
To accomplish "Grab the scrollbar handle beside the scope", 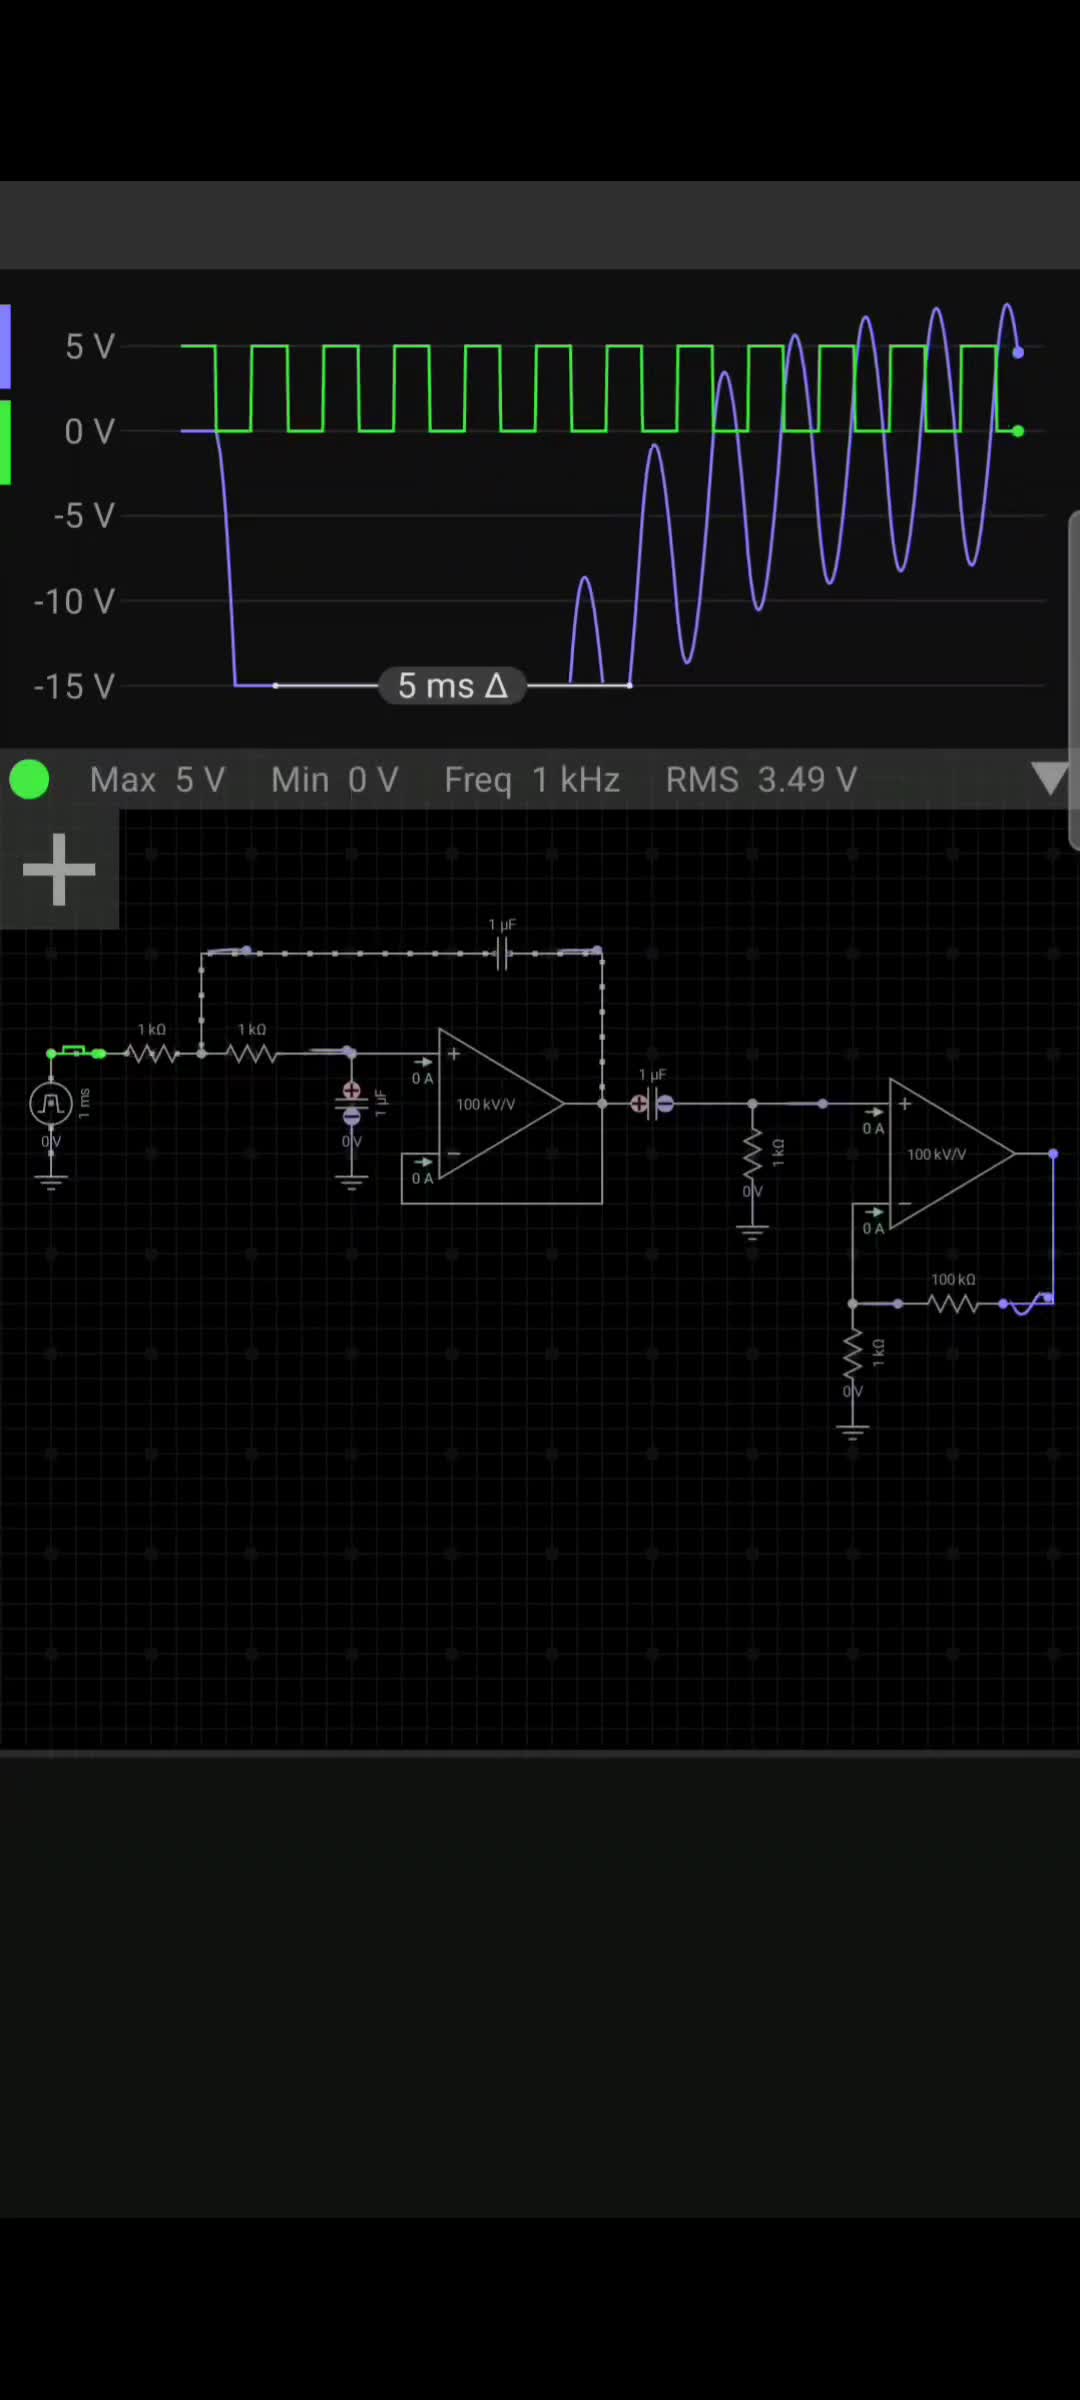I will coord(1074,680).
